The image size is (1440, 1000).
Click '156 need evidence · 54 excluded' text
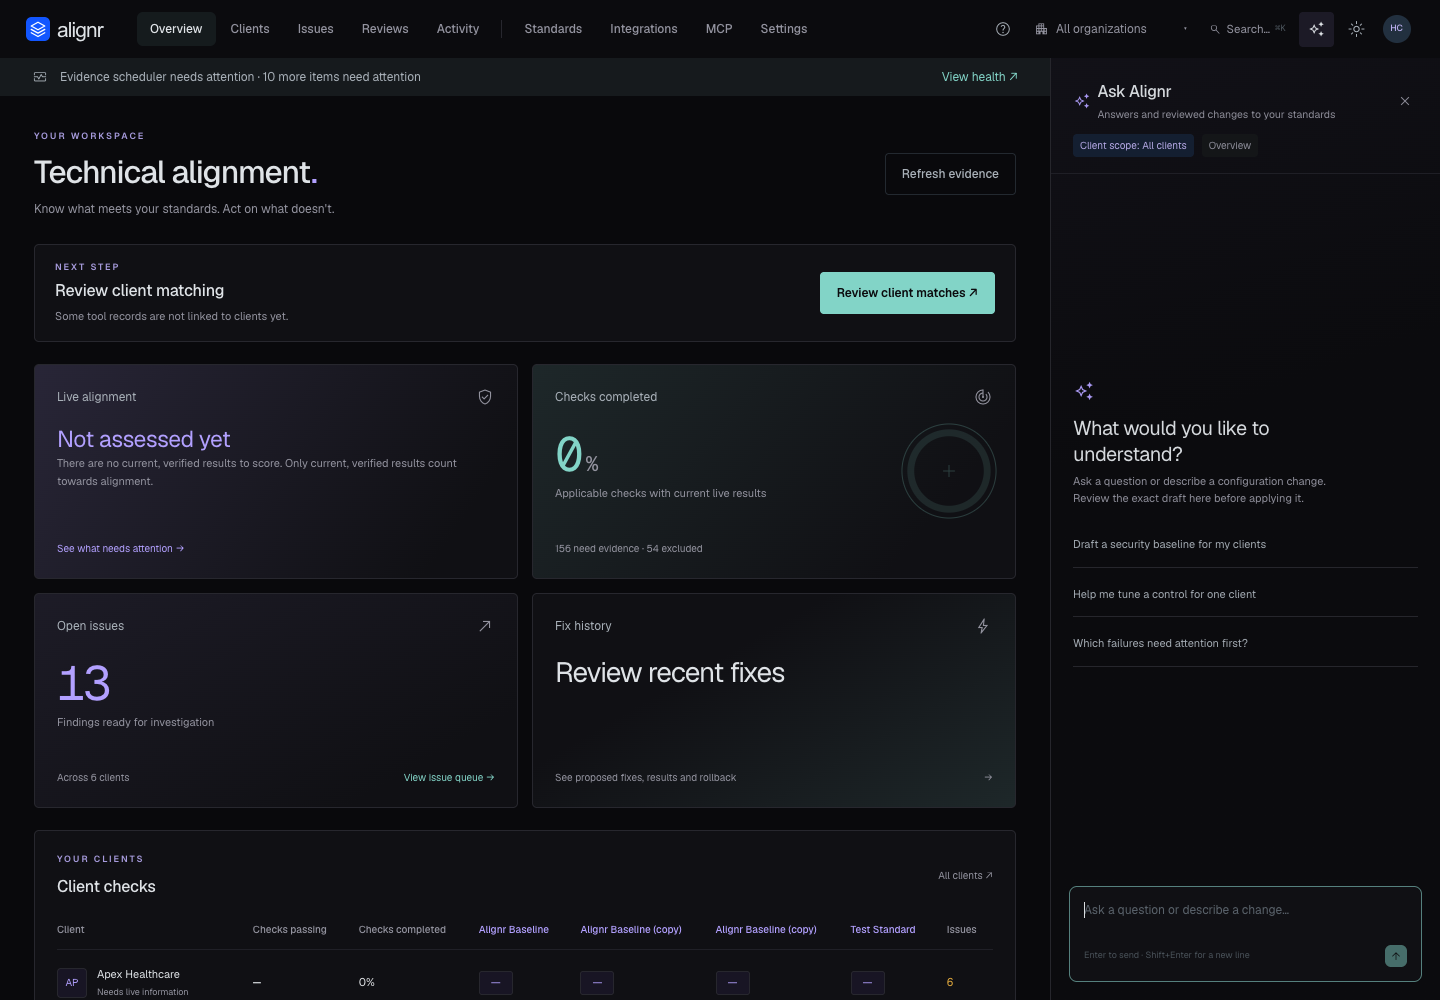pos(629,549)
